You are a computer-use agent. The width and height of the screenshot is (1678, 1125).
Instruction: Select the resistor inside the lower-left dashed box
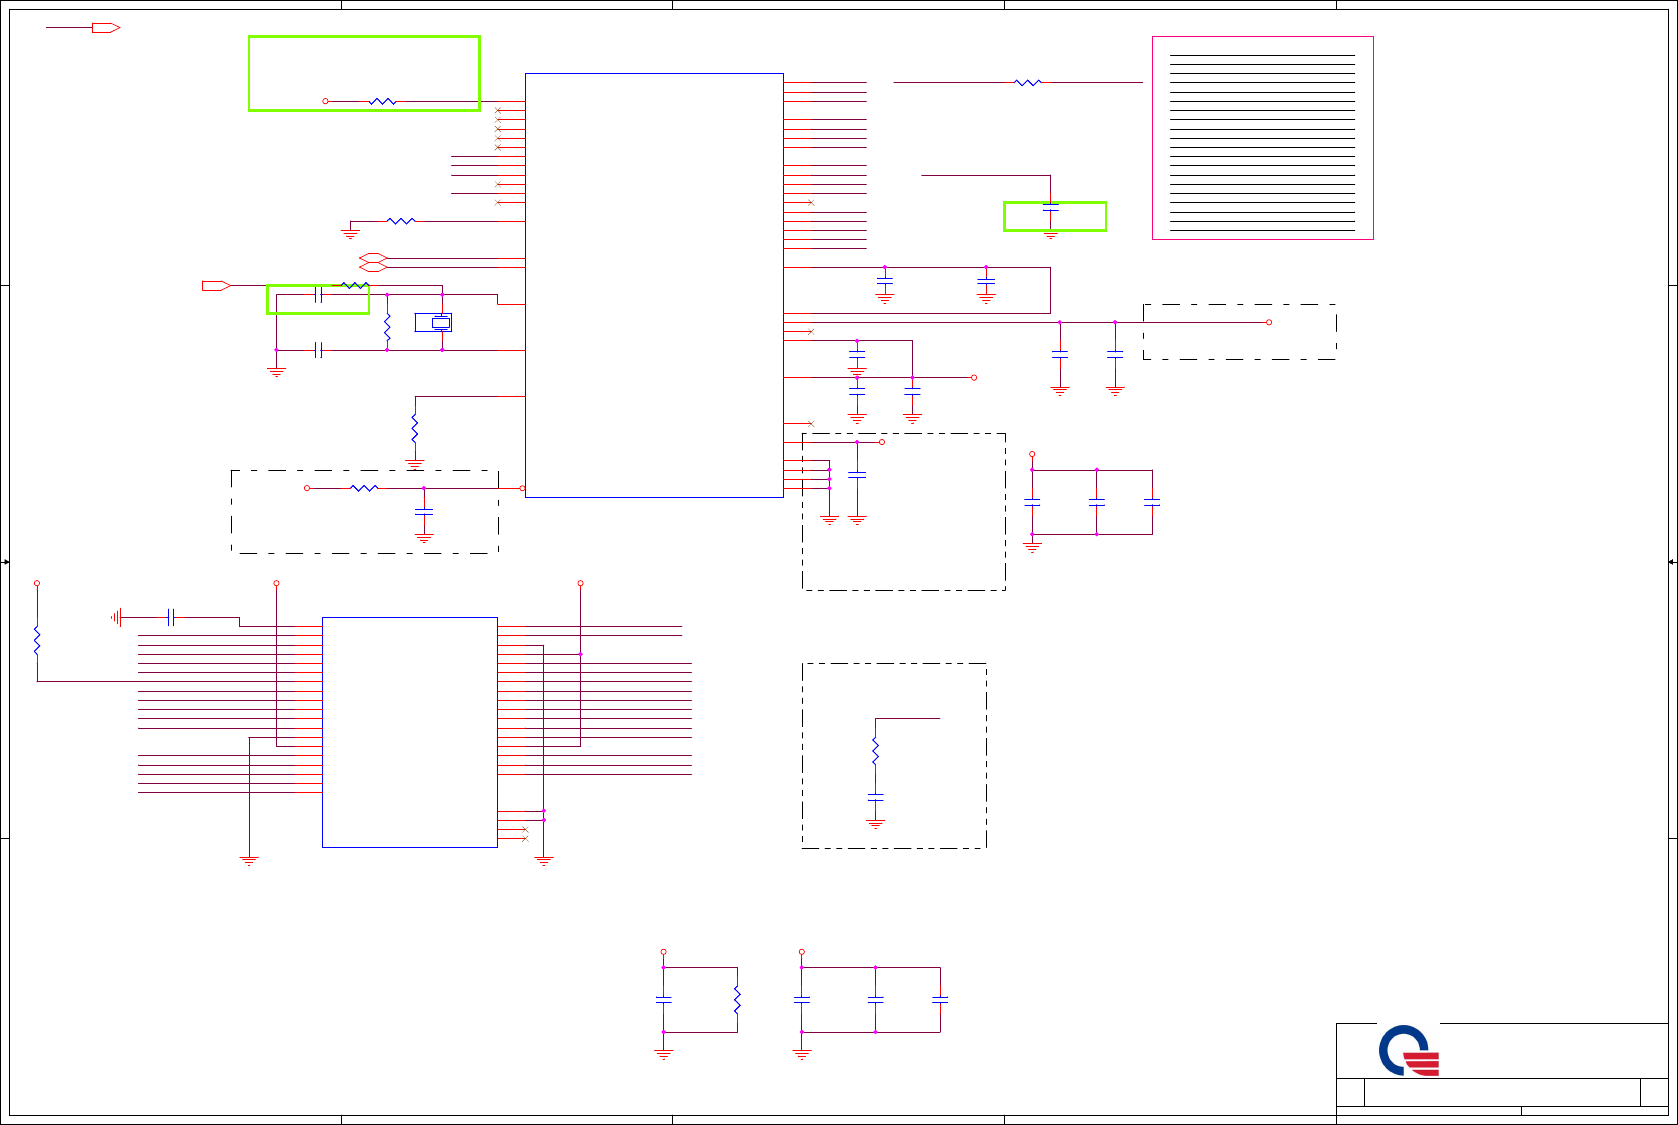(x=364, y=488)
